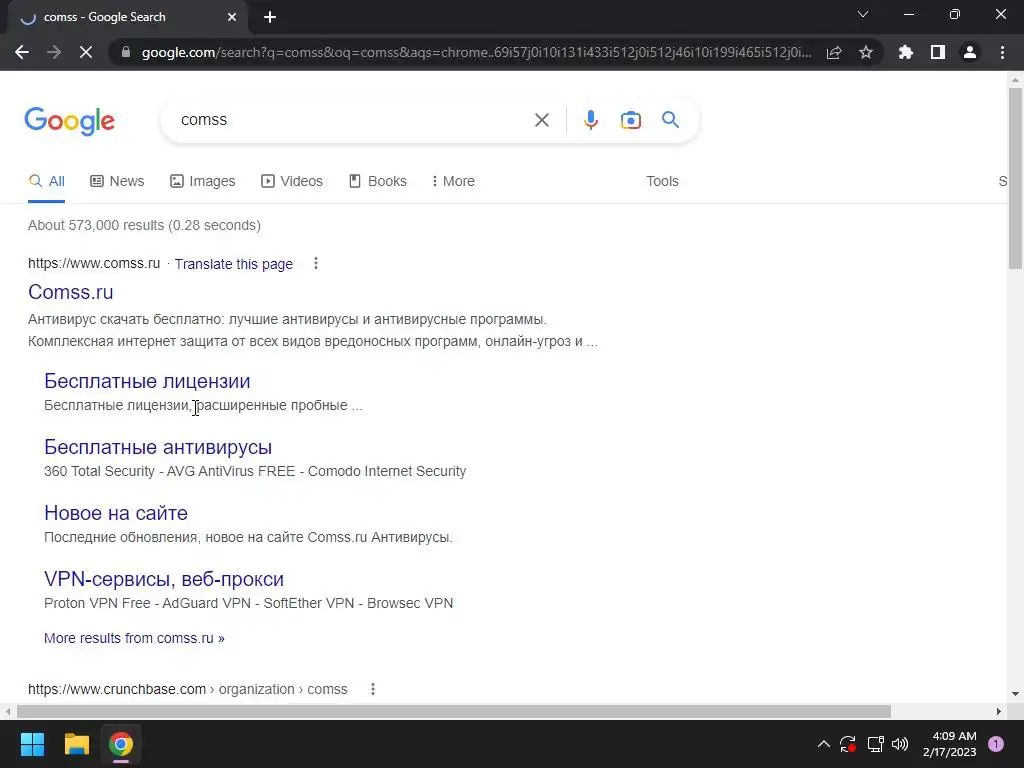
Task: Click More results from comss.ru
Action: pyautogui.click(x=134, y=638)
